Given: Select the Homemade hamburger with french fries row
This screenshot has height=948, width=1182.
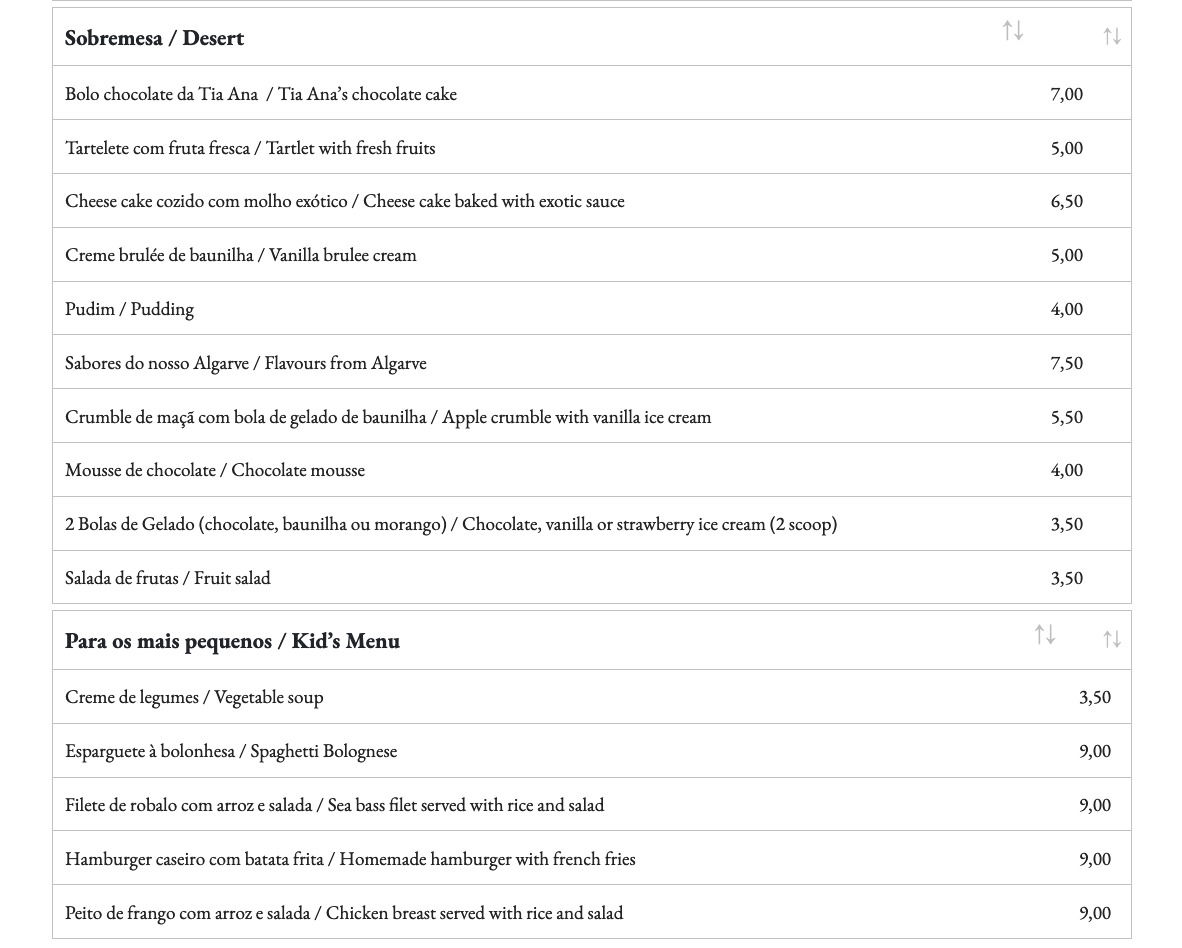Looking at the screenshot, I should [350, 859].
